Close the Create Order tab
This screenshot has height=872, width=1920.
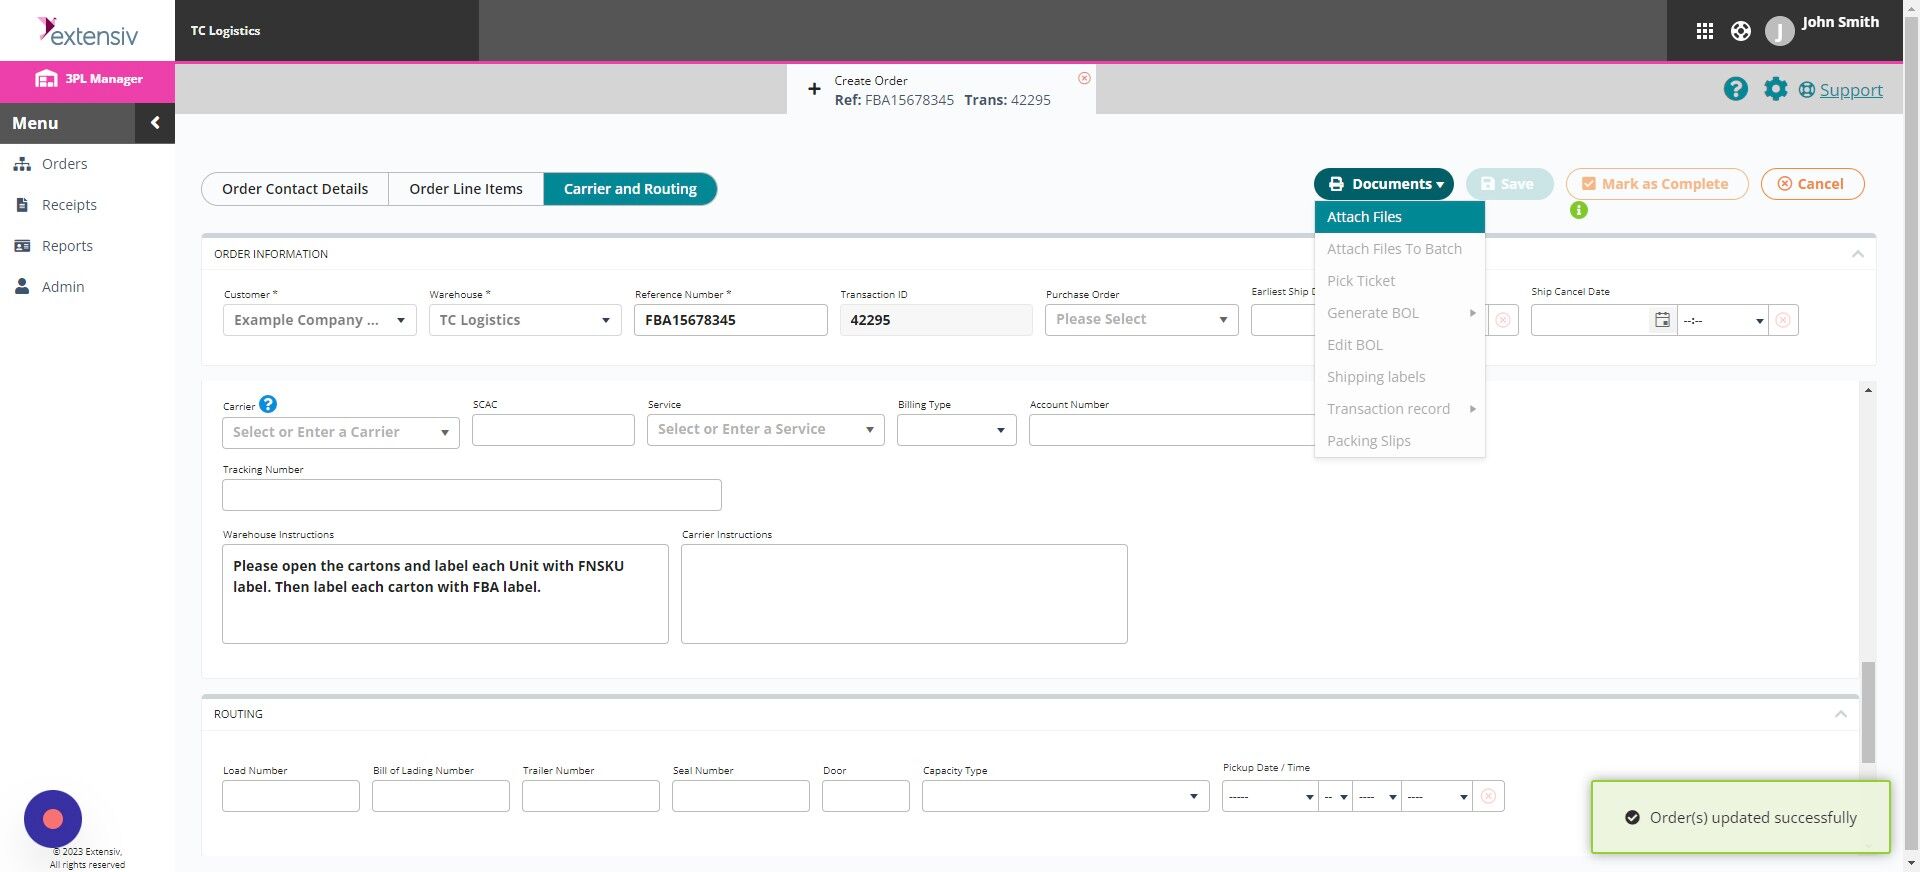click(x=1084, y=78)
